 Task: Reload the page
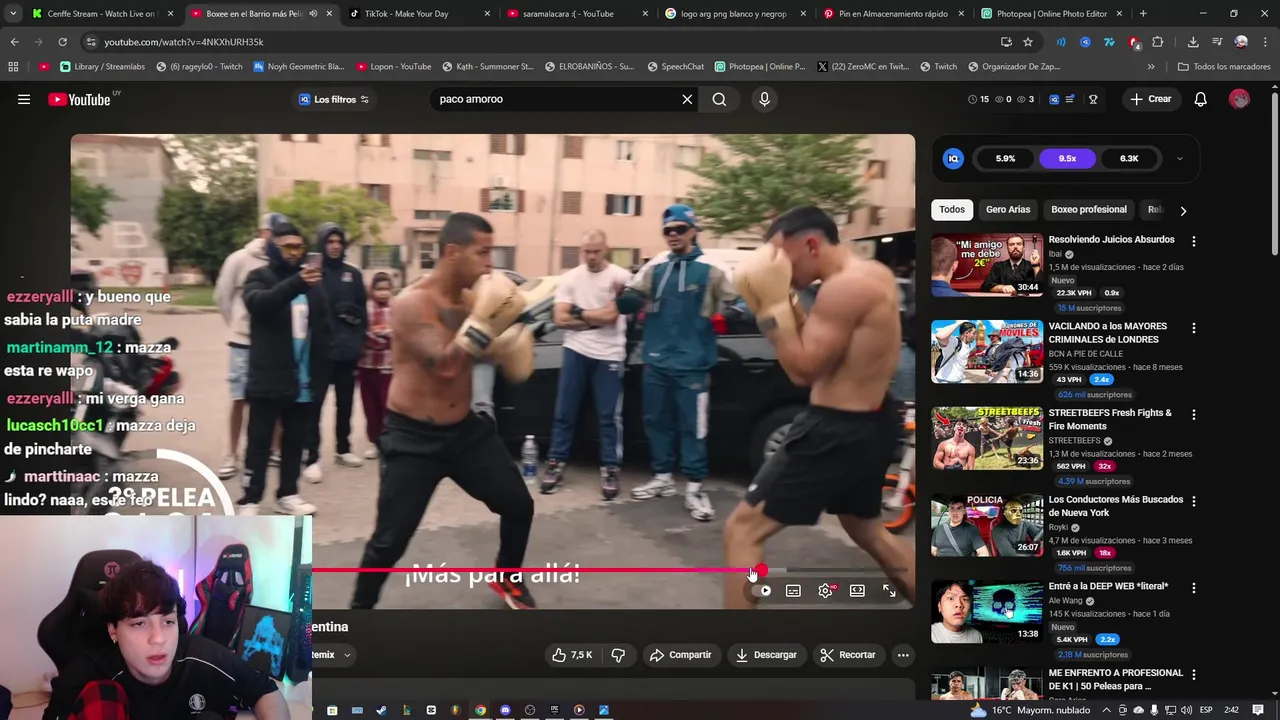(x=62, y=42)
